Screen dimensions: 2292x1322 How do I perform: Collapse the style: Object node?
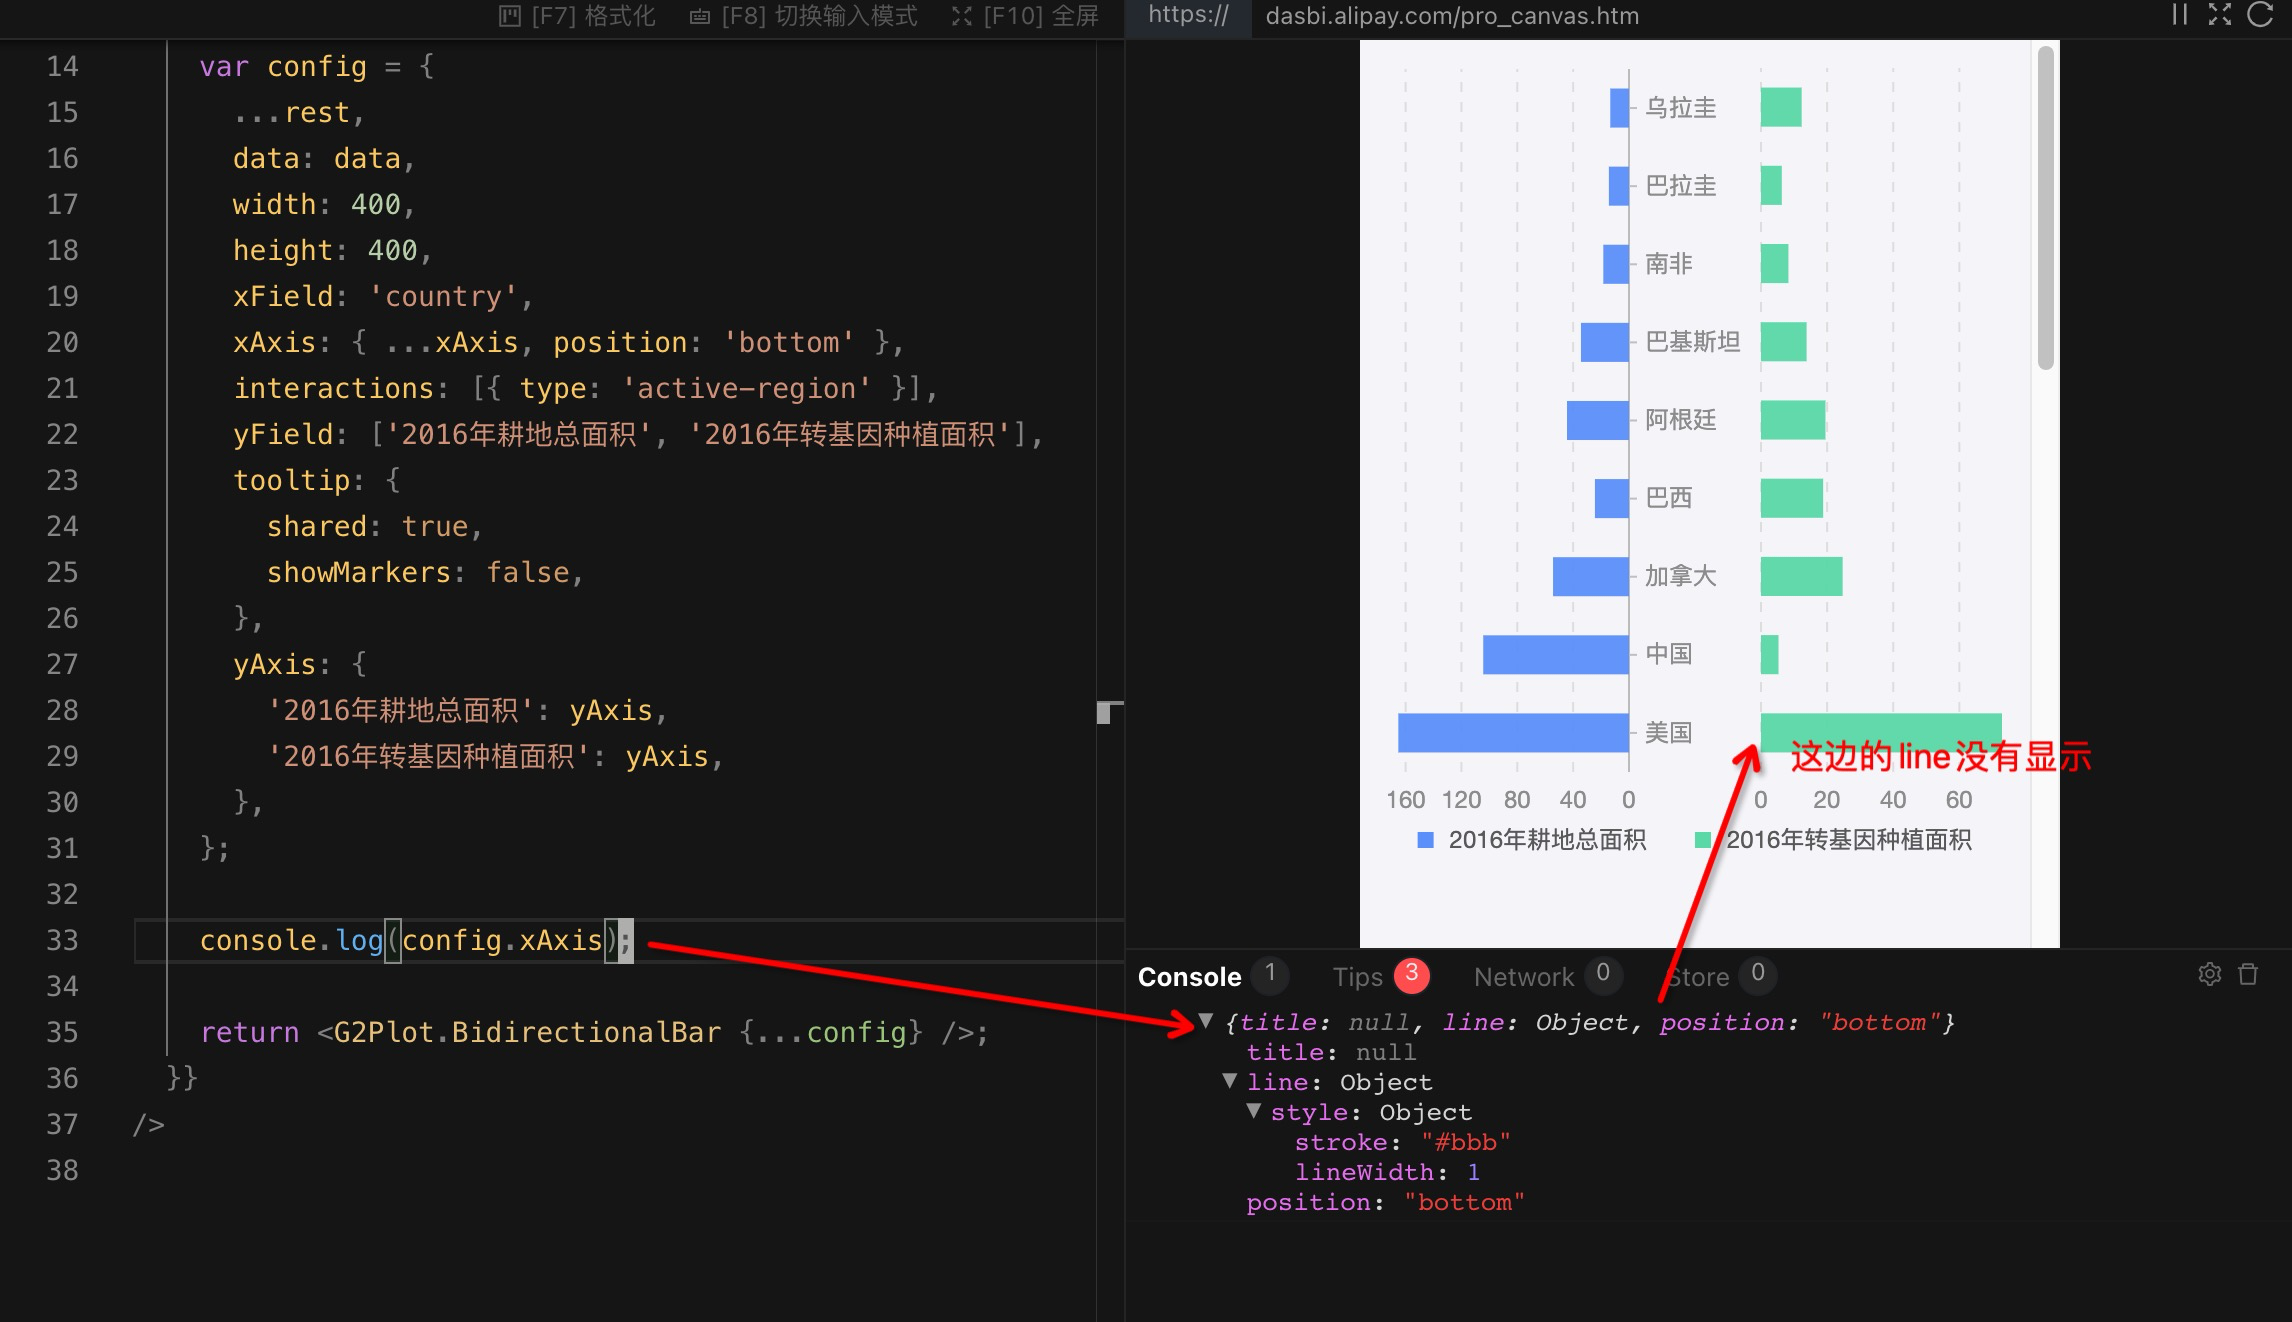tap(1254, 1111)
